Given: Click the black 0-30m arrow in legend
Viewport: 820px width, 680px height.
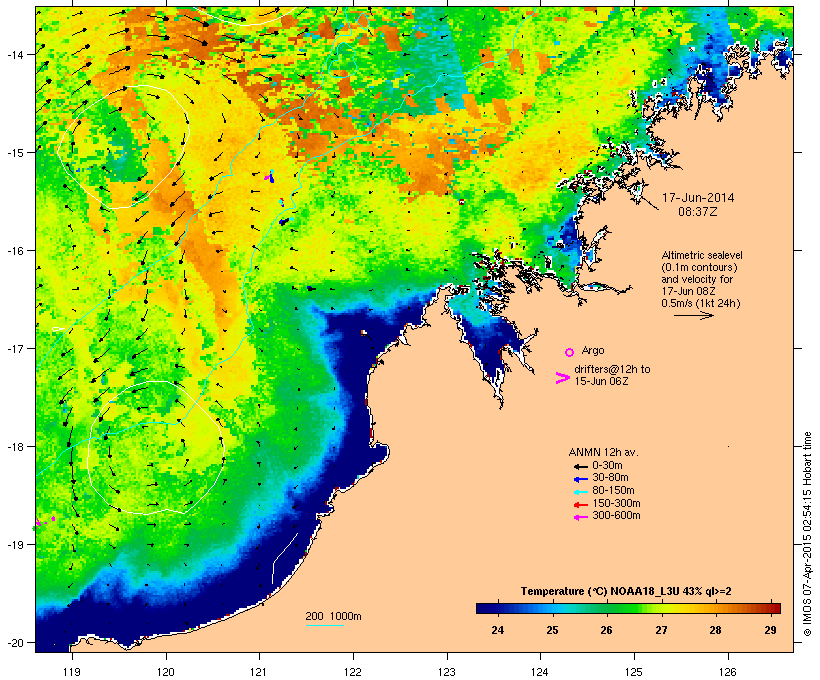Looking at the screenshot, I should (x=580, y=467).
